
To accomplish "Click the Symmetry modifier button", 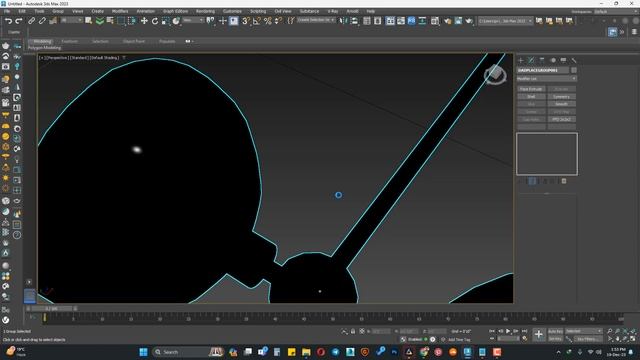I will (562, 97).
